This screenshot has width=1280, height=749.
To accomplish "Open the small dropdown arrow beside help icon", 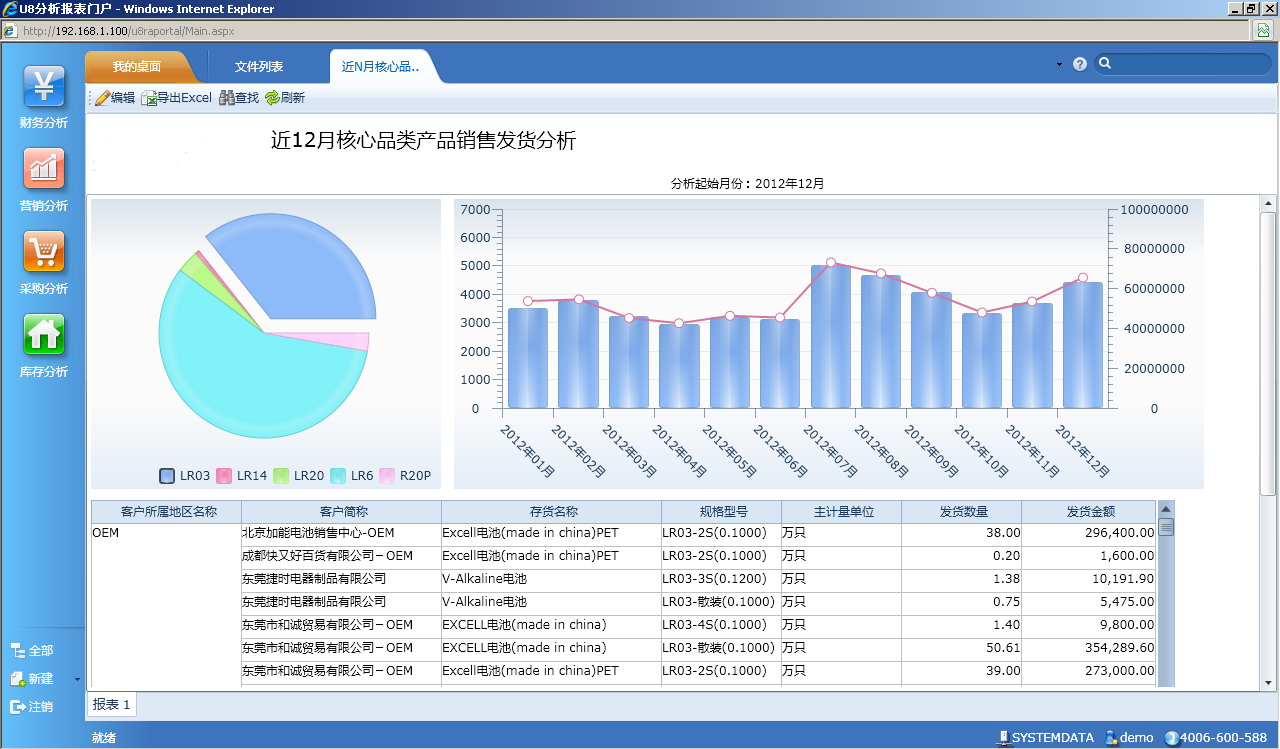I will point(1059,65).
